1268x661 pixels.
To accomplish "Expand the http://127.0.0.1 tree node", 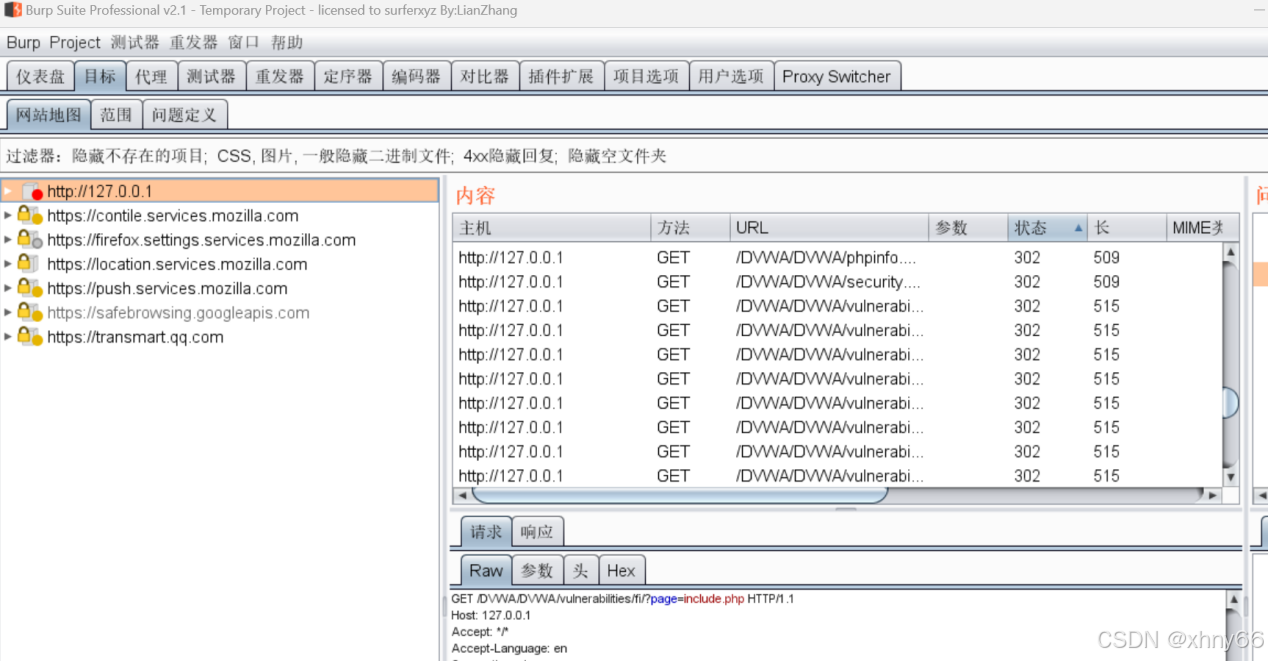I will 8,190.
